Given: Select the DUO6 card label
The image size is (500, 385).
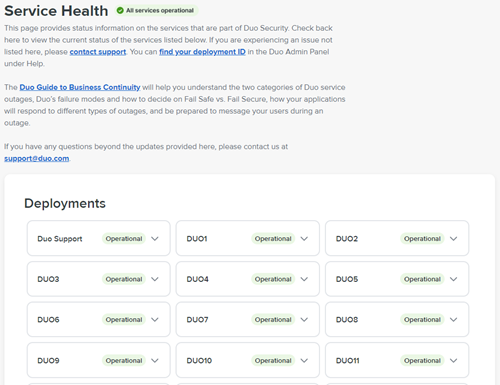Looking at the screenshot, I should 48,320.
